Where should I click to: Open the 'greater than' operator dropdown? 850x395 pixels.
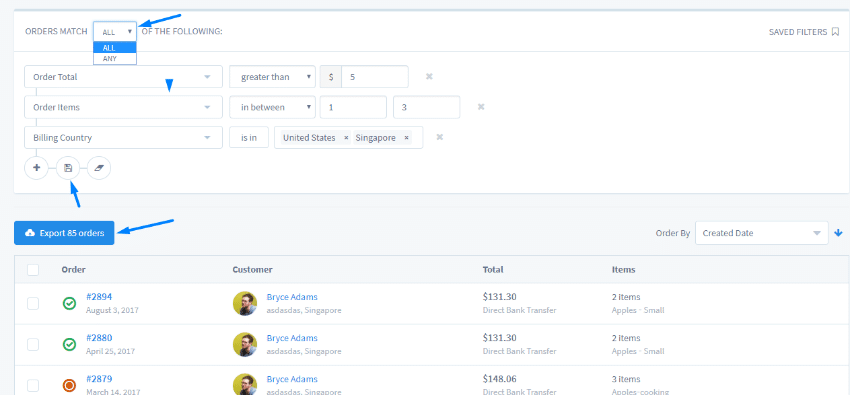point(272,76)
